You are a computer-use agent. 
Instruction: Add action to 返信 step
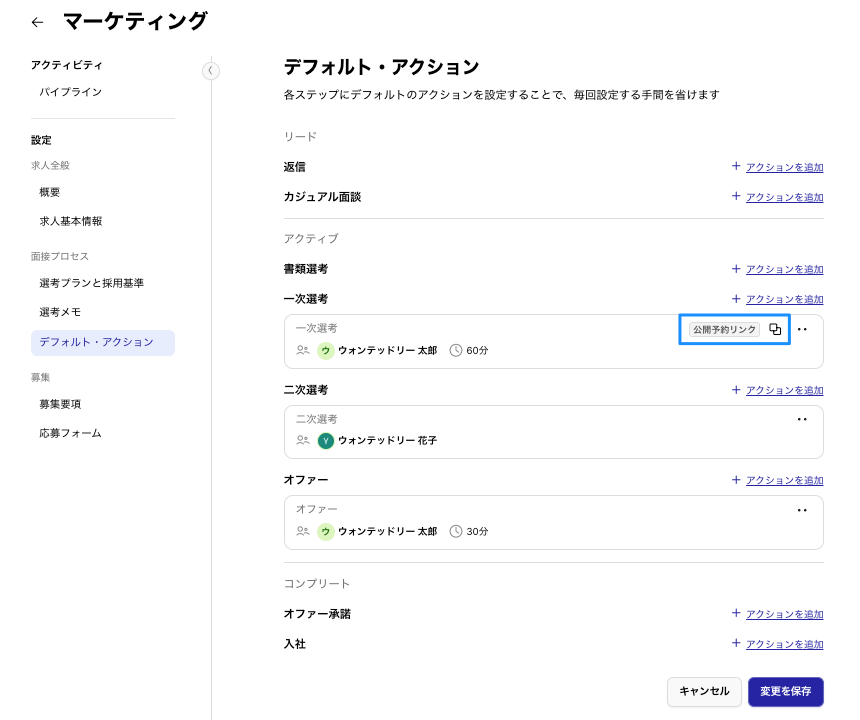click(777, 167)
